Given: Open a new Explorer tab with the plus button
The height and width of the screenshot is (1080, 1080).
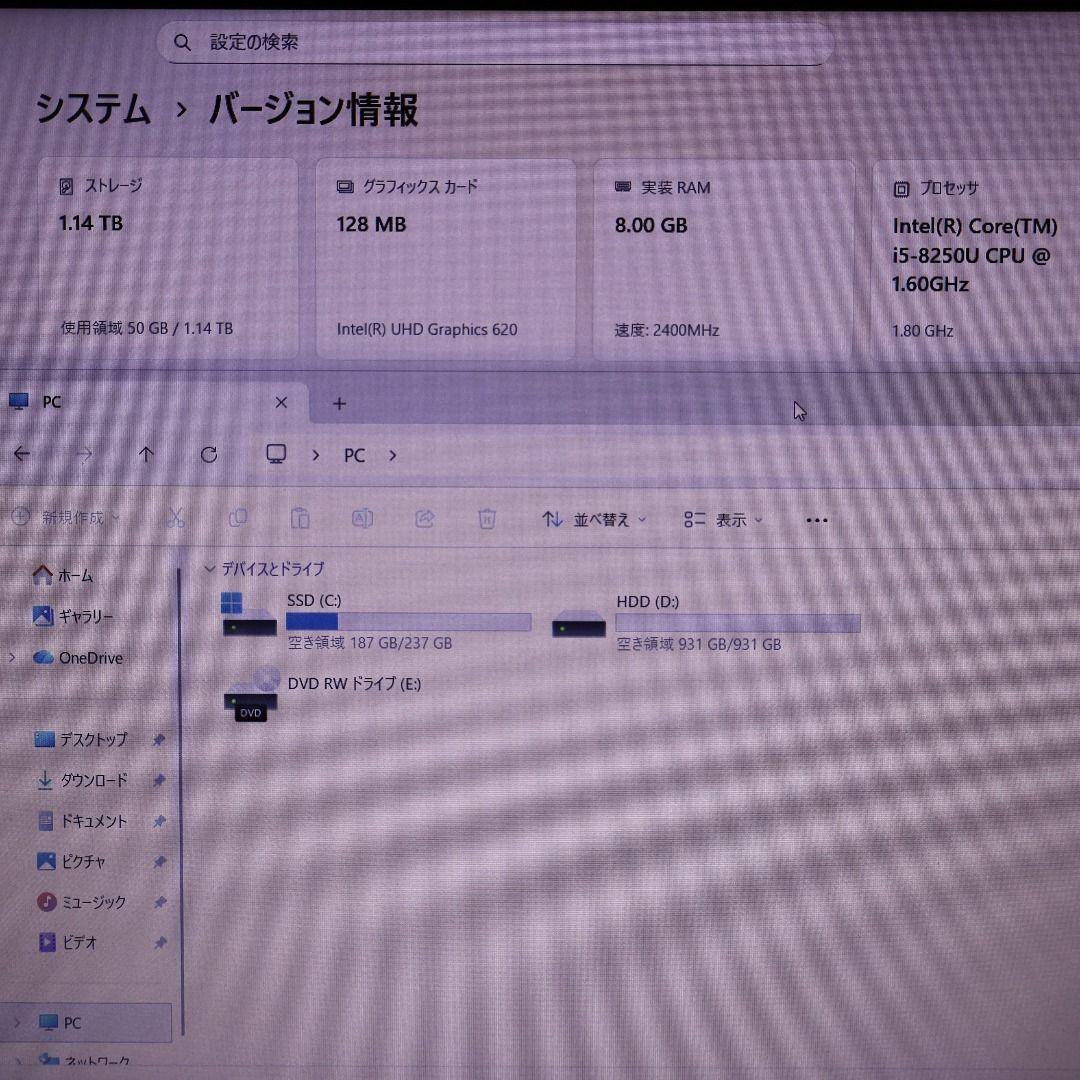Looking at the screenshot, I should pos(338,402).
